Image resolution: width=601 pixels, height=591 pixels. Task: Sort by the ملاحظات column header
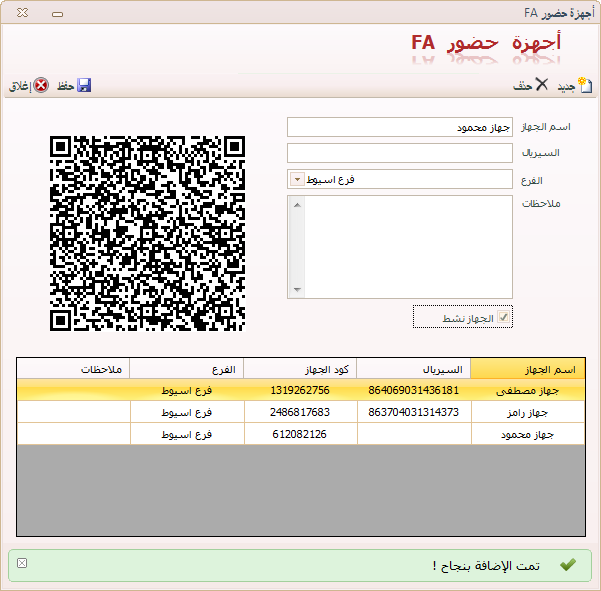coord(73,369)
